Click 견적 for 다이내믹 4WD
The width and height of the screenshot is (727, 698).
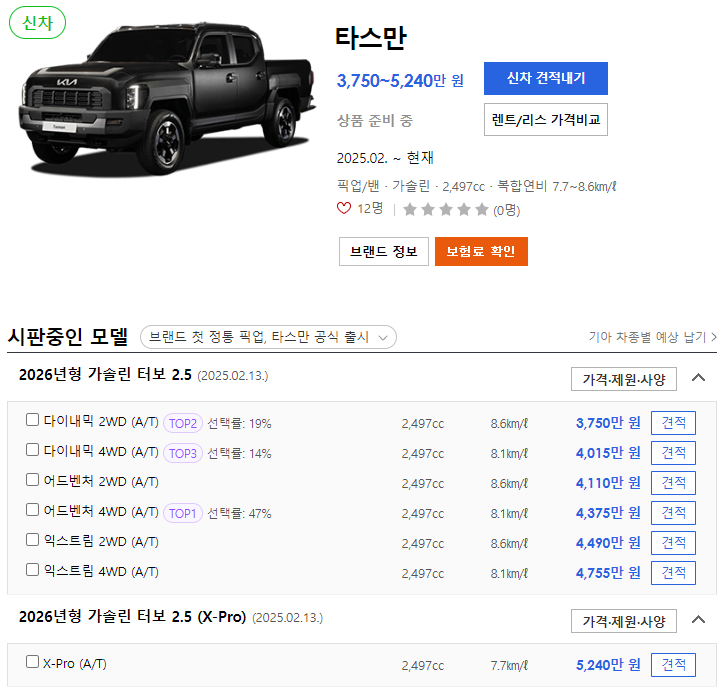click(x=673, y=453)
